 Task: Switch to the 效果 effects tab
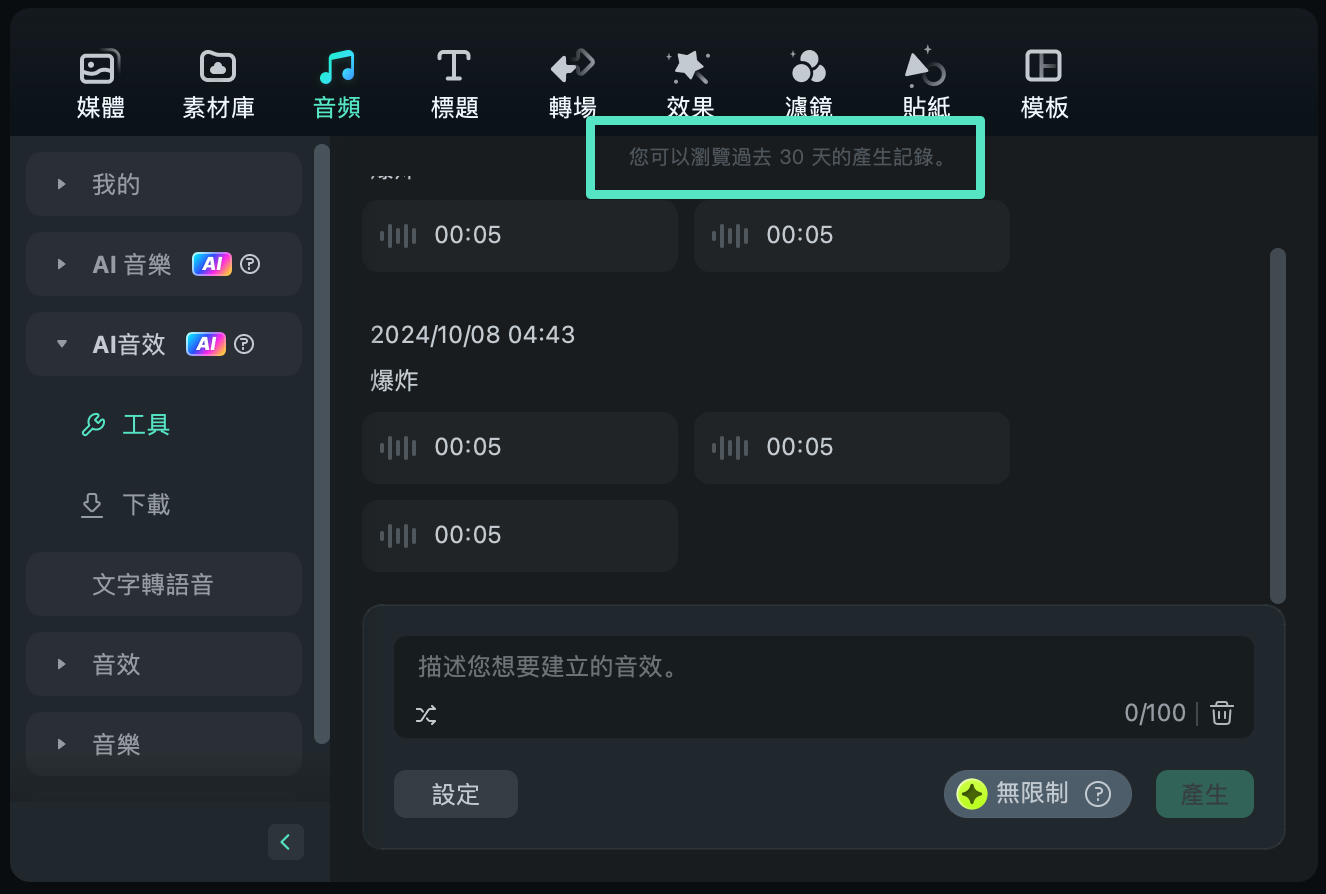tap(690, 84)
